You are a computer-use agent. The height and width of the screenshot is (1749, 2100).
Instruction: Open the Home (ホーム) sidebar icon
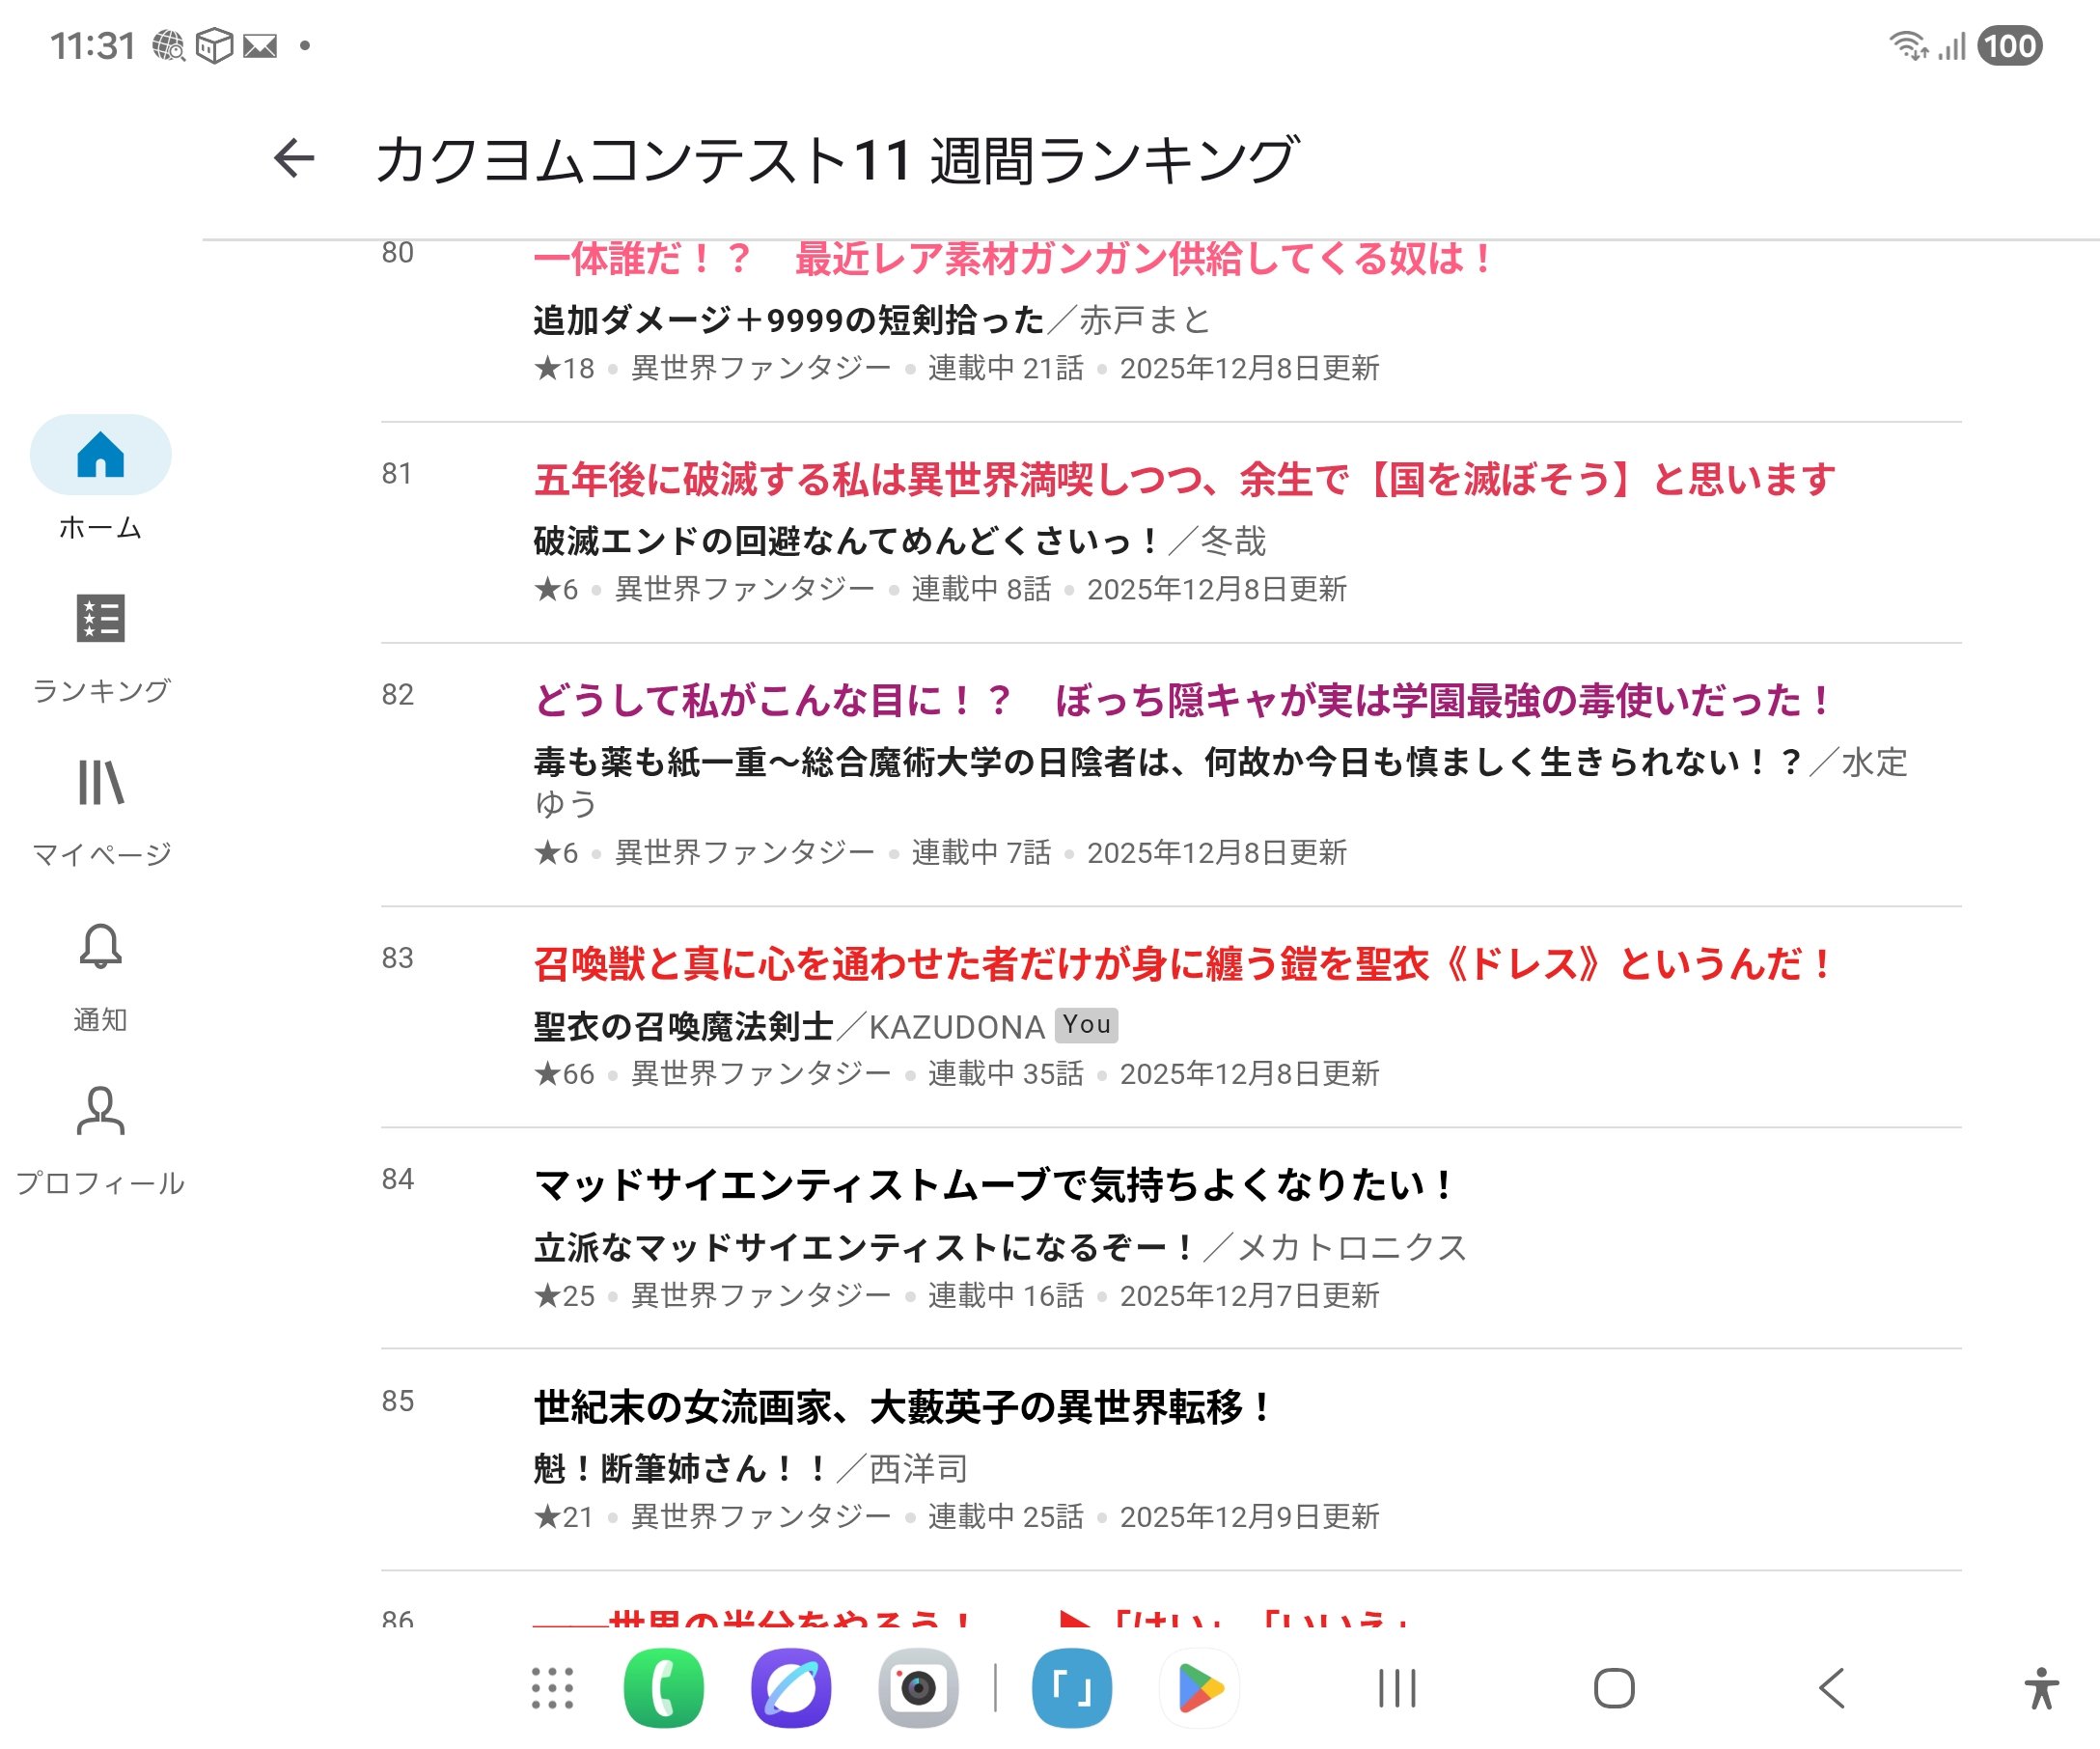[100, 455]
